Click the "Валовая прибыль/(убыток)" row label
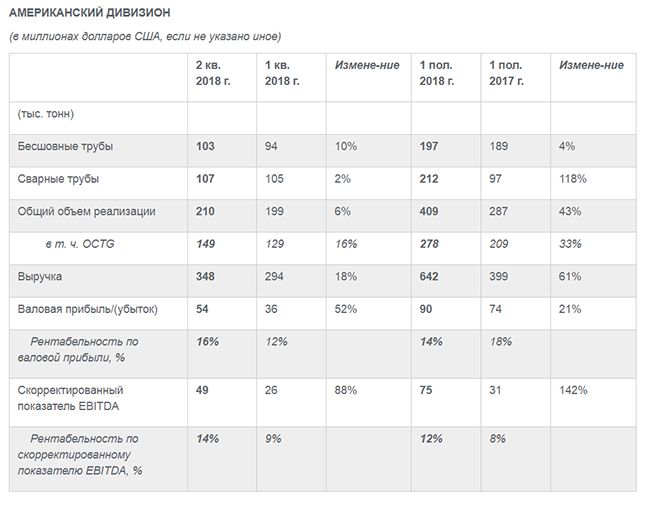The width and height of the screenshot is (650, 509). [x=88, y=309]
